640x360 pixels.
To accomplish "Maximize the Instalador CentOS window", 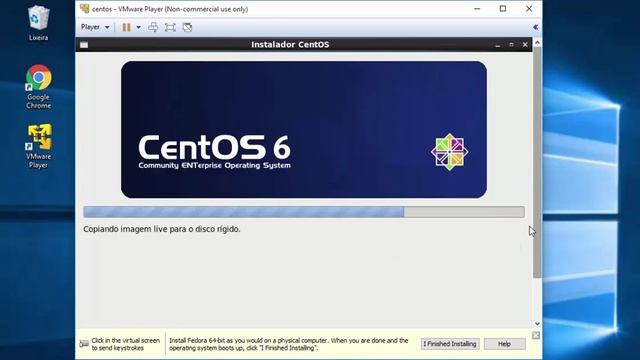I will pos(511,45).
